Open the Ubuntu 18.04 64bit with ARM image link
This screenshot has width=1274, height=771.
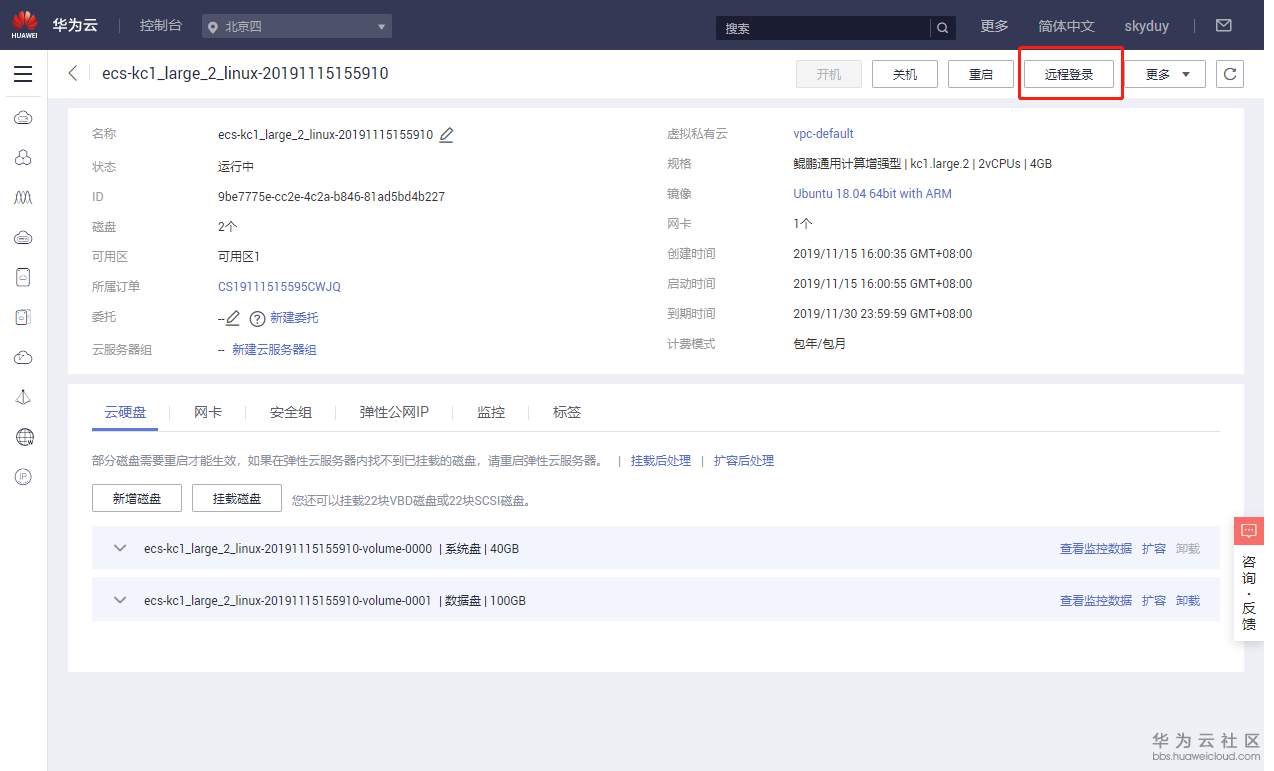pyautogui.click(x=872, y=194)
